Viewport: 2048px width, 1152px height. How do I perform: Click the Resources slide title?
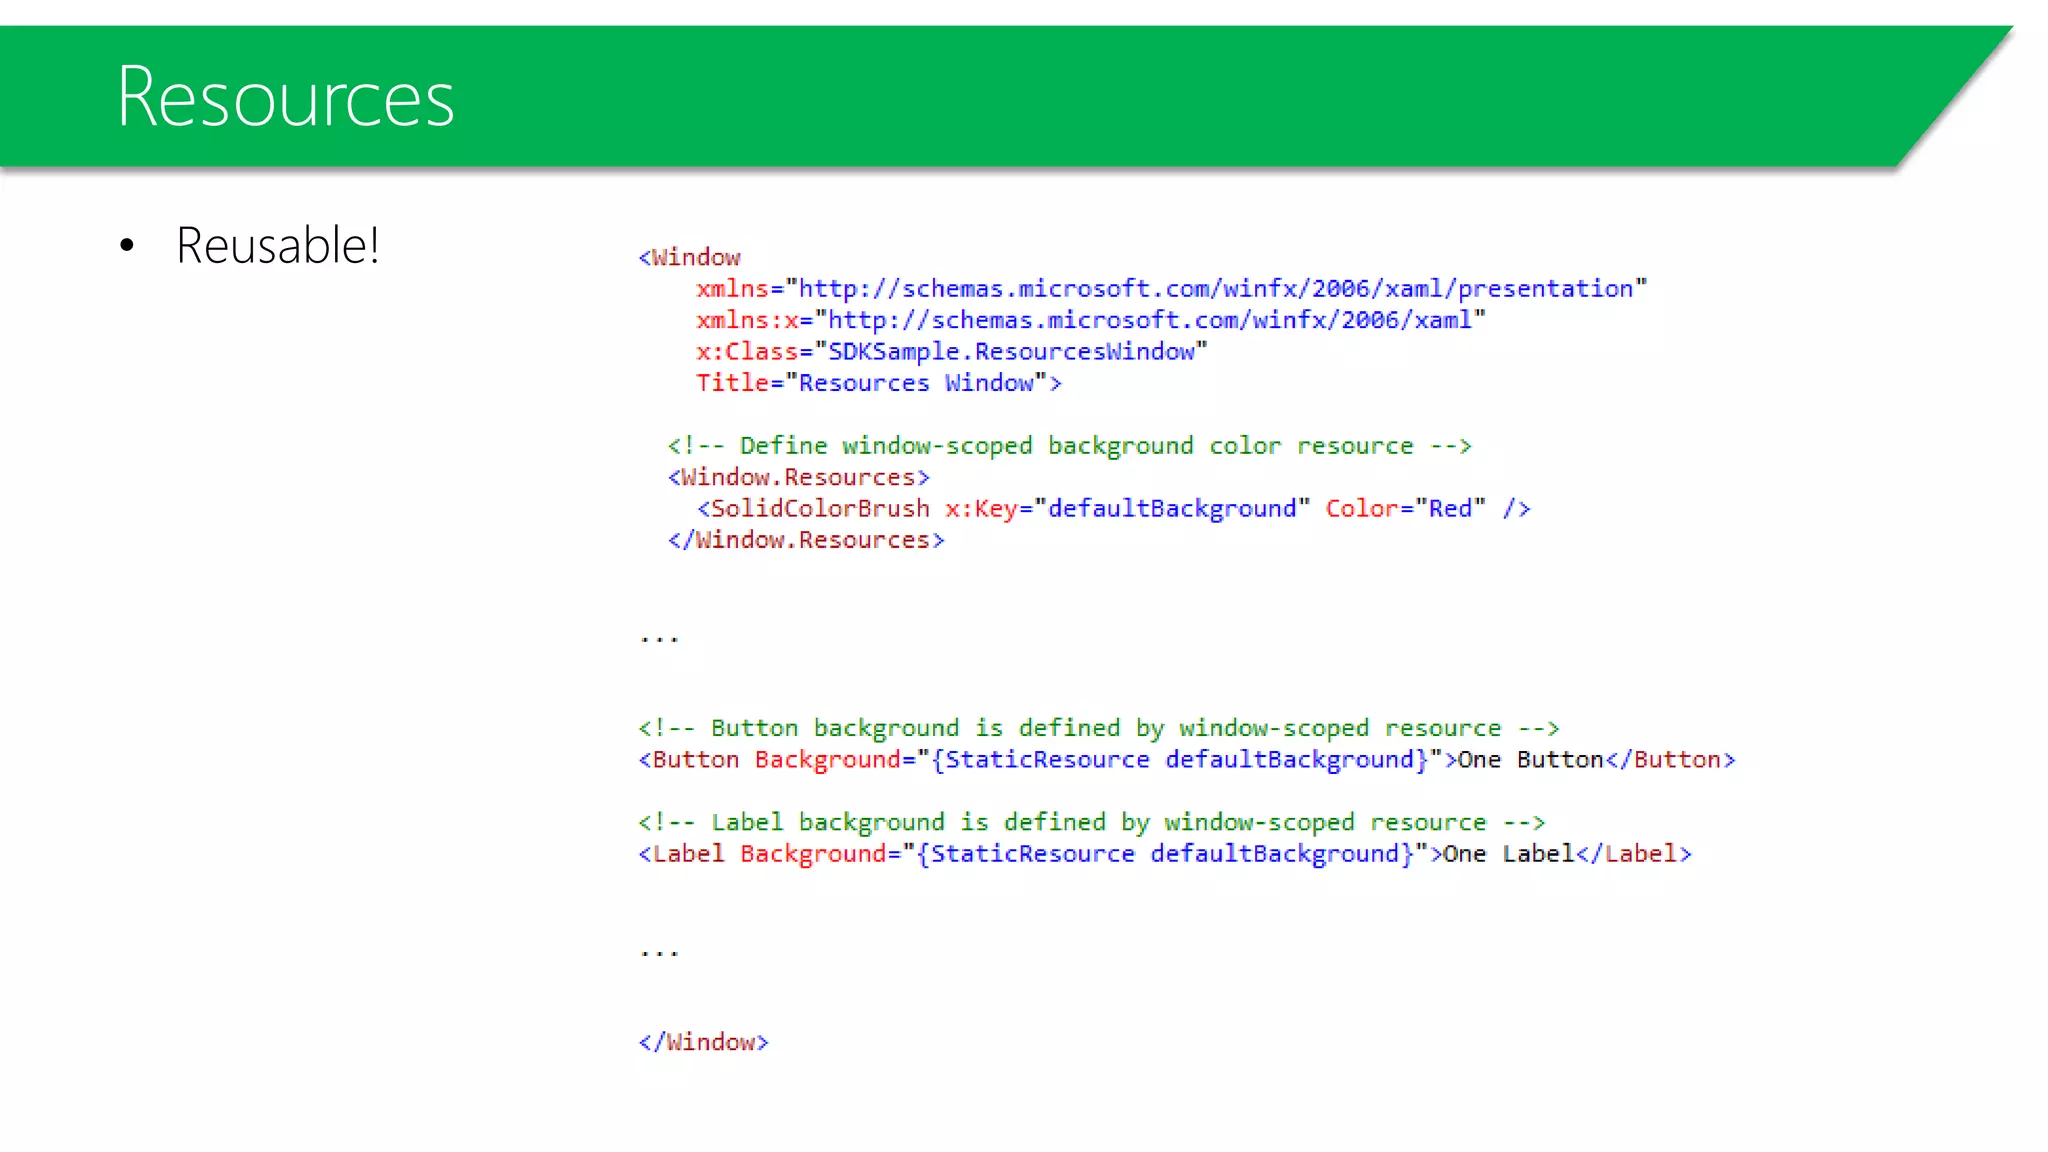click(x=285, y=97)
